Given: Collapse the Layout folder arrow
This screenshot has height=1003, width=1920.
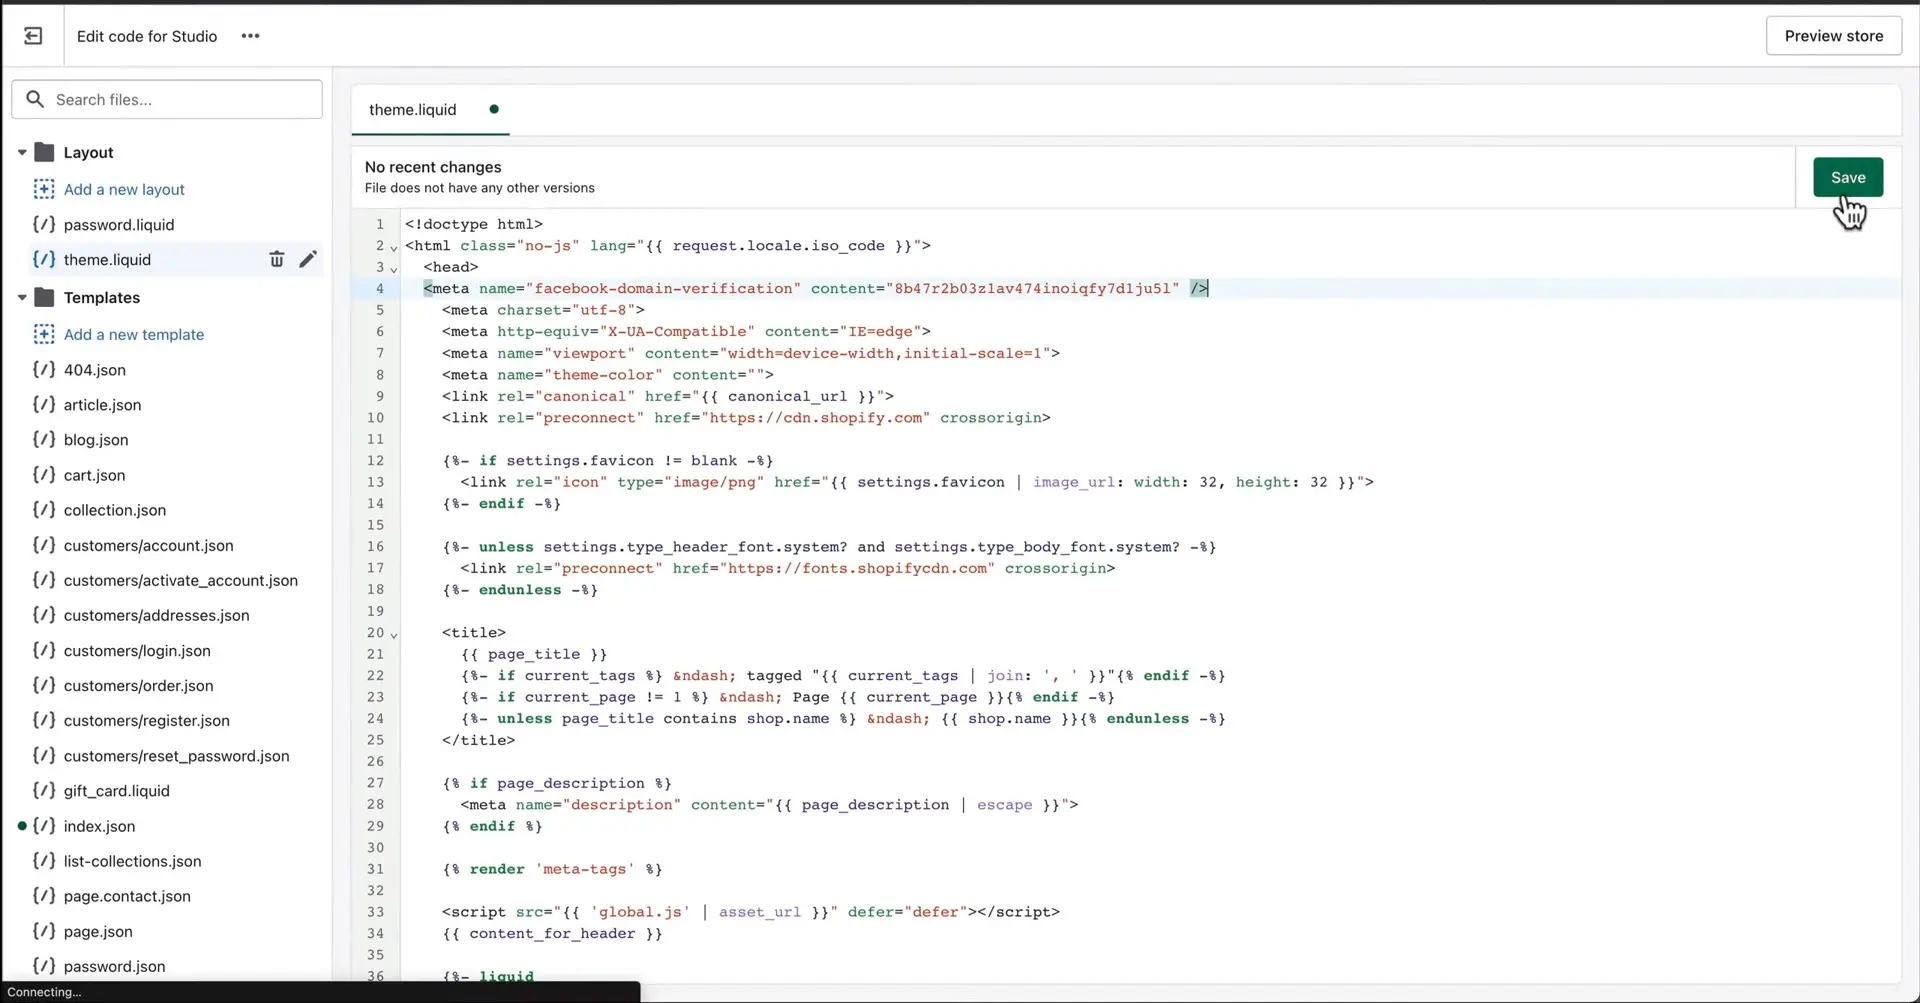Looking at the screenshot, I should point(22,153).
